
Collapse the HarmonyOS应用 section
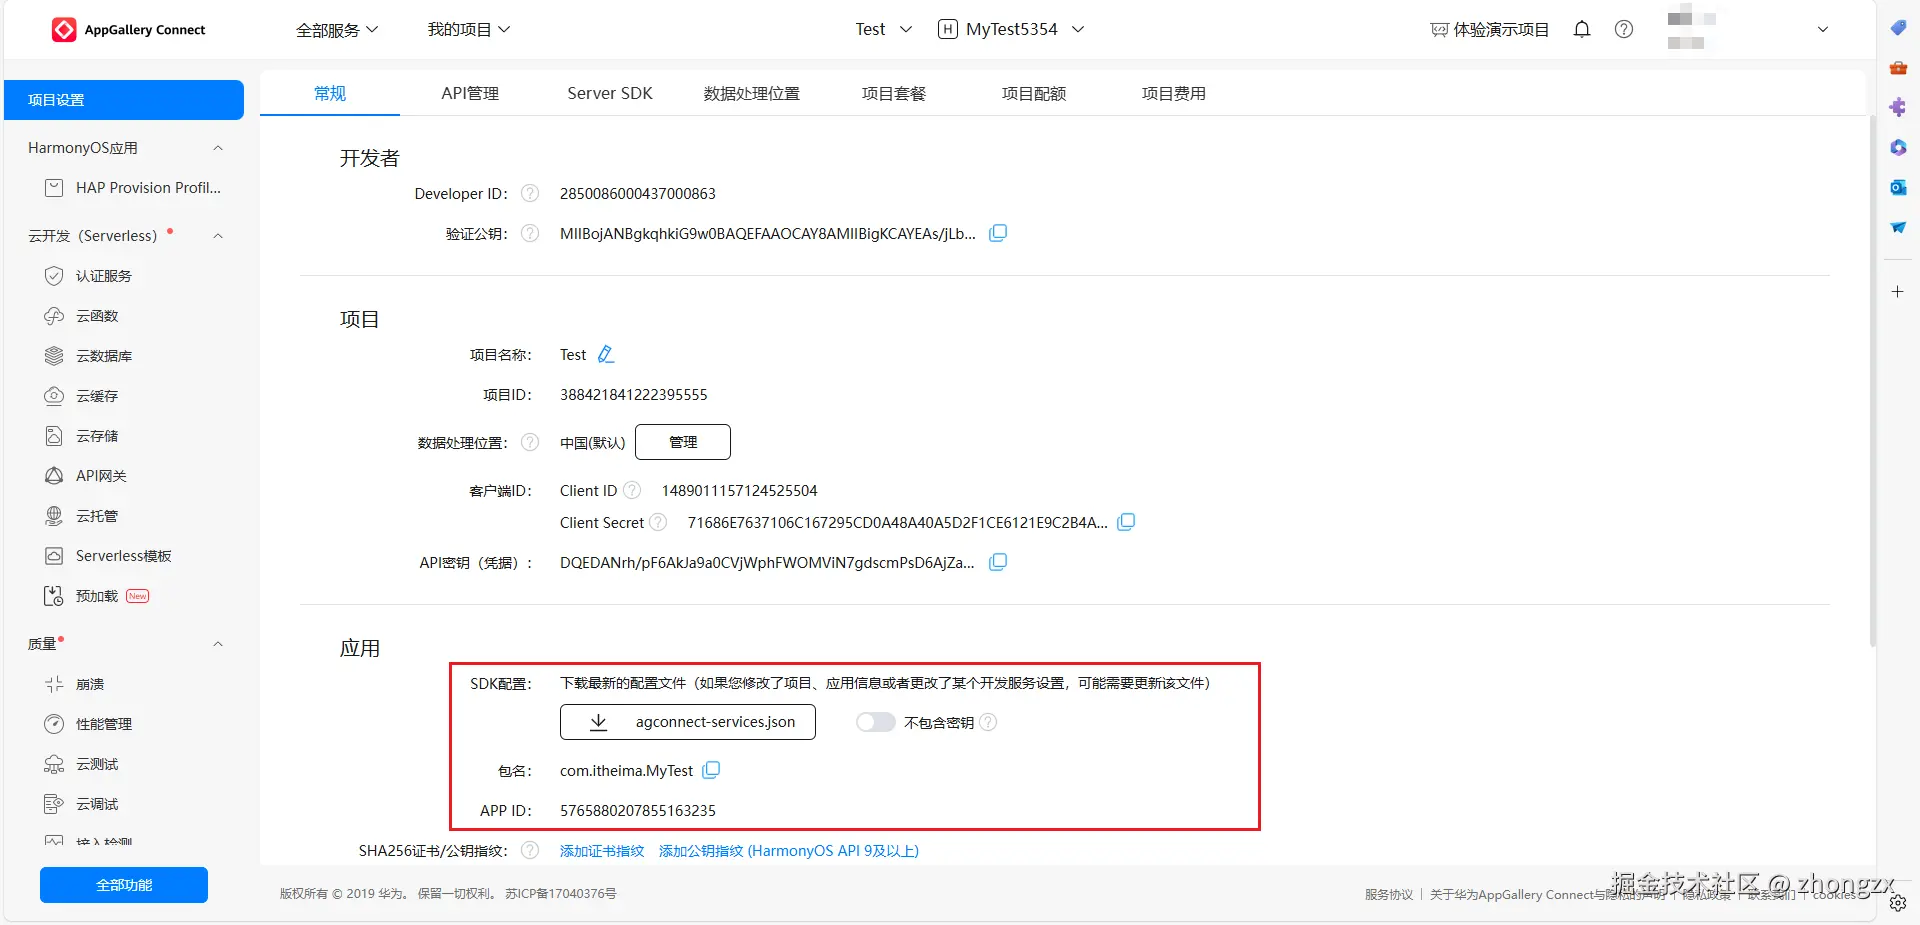(x=218, y=148)
